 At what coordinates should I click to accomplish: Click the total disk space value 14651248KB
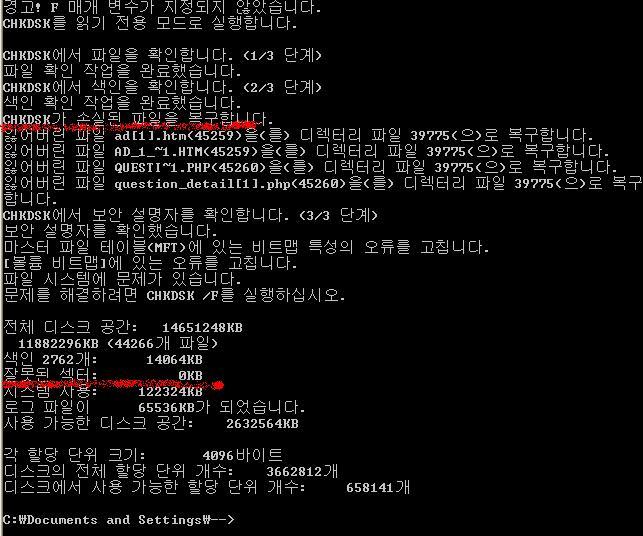(x=202, y=327)
